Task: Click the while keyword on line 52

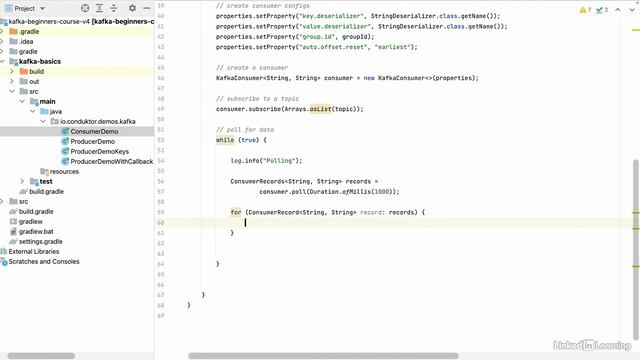Action: coord(225,140)
